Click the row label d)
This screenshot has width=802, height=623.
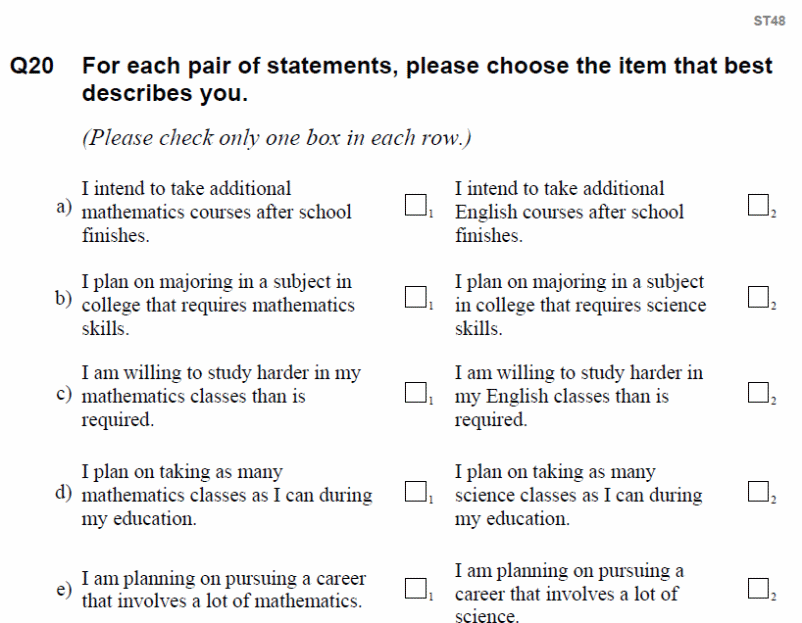65,493
